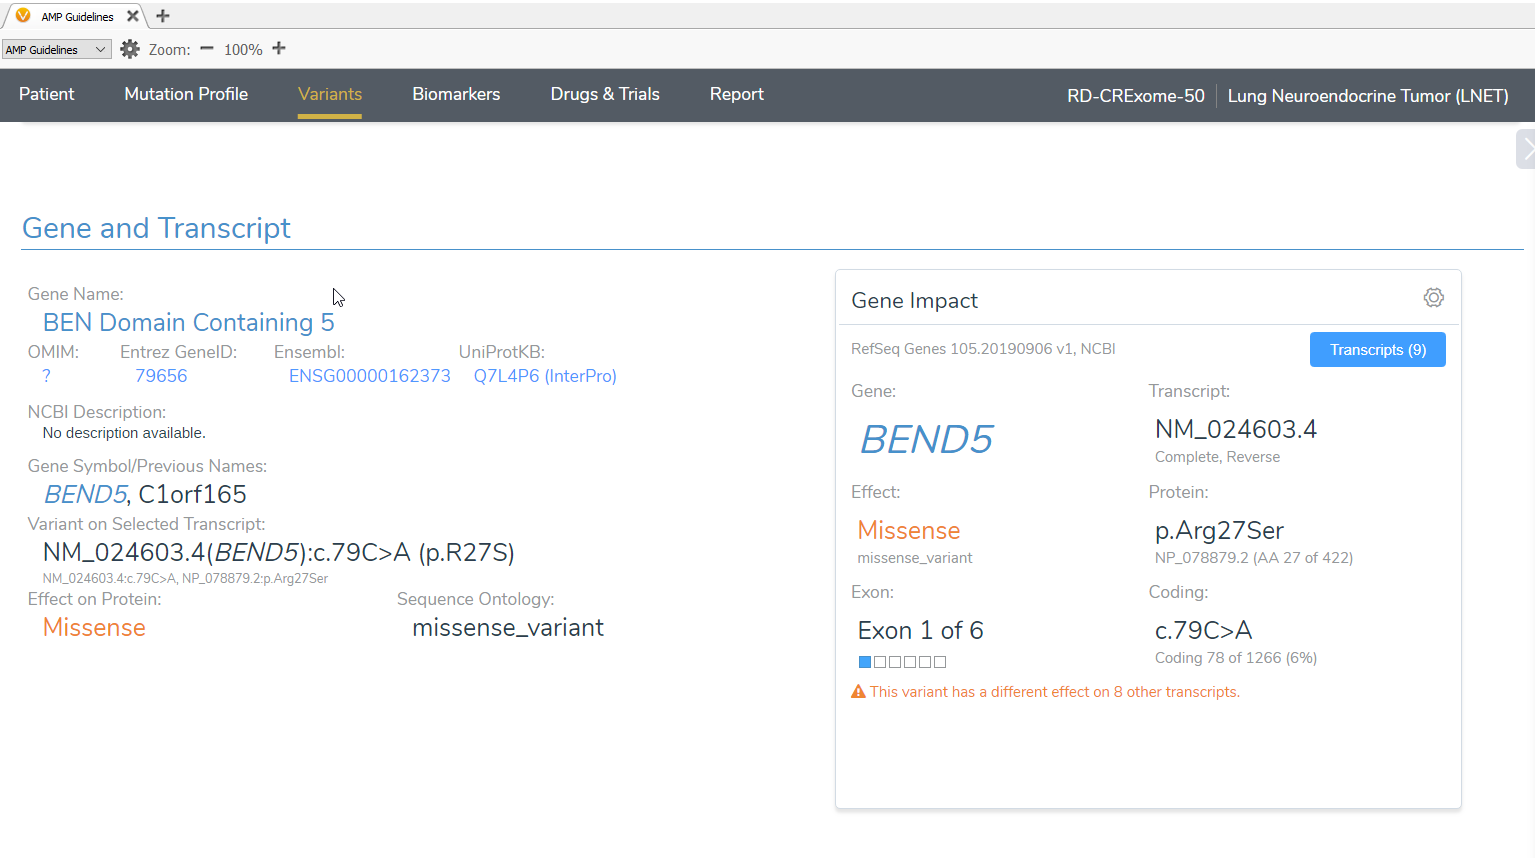Viewport: 1535px width, 858px height.
Task: Click the Transcripts (9) button
Action: point(1377,350)
